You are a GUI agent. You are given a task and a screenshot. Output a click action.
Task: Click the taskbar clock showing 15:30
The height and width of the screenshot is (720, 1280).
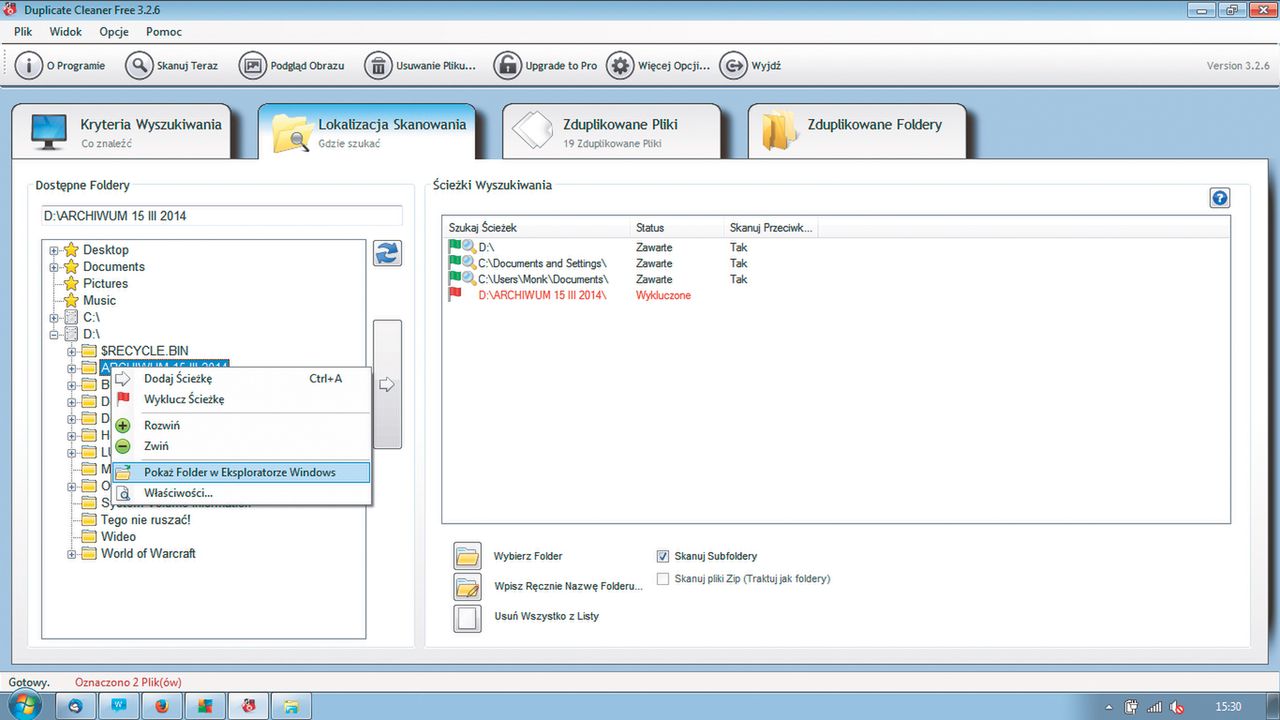point(1229,706)
